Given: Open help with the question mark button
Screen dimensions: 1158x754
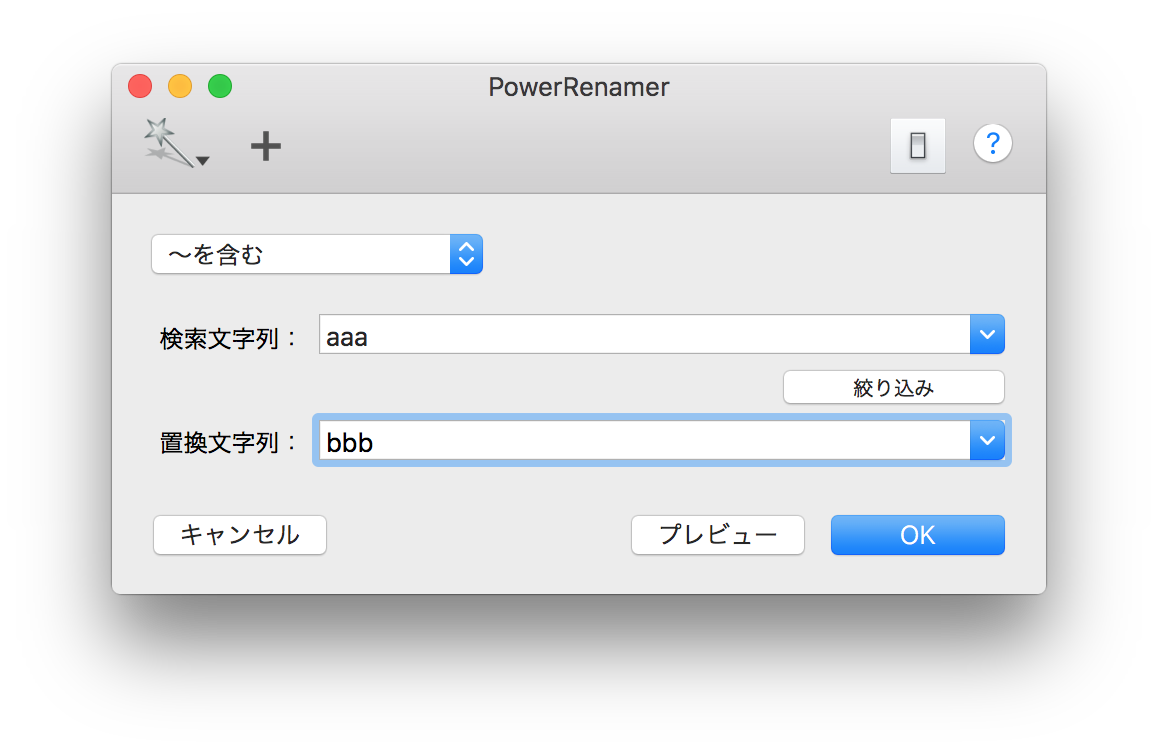Looking at the screenshot, I should 992,143.
